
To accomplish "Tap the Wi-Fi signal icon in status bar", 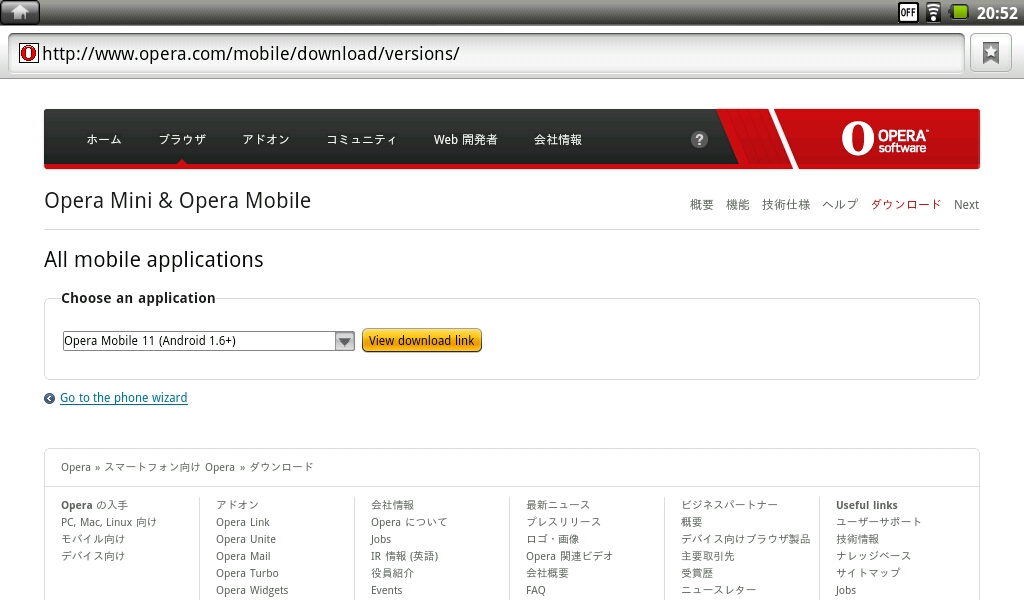I will click(x=933, y=12).
